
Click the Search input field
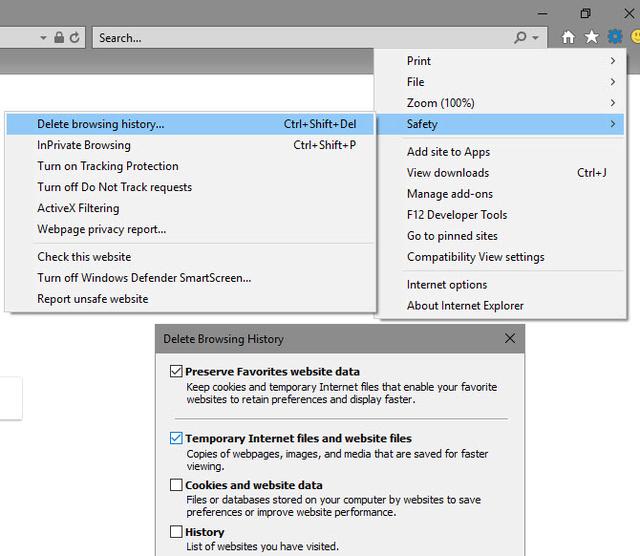point(302,38)
